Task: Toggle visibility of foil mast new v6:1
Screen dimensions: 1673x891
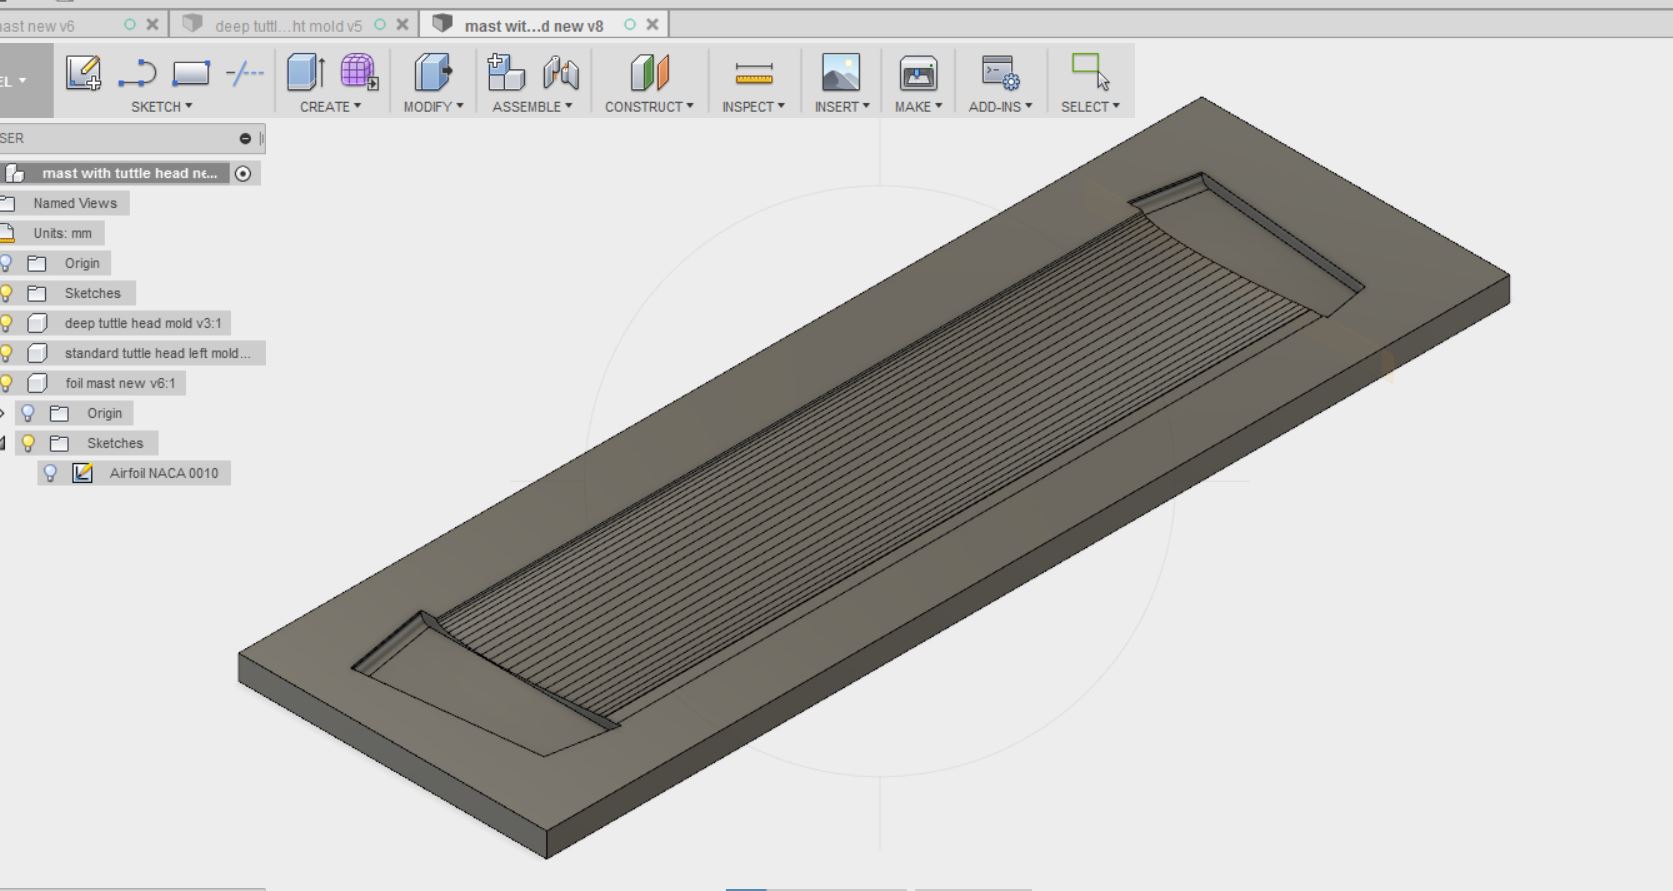Action: pos(6,383)
